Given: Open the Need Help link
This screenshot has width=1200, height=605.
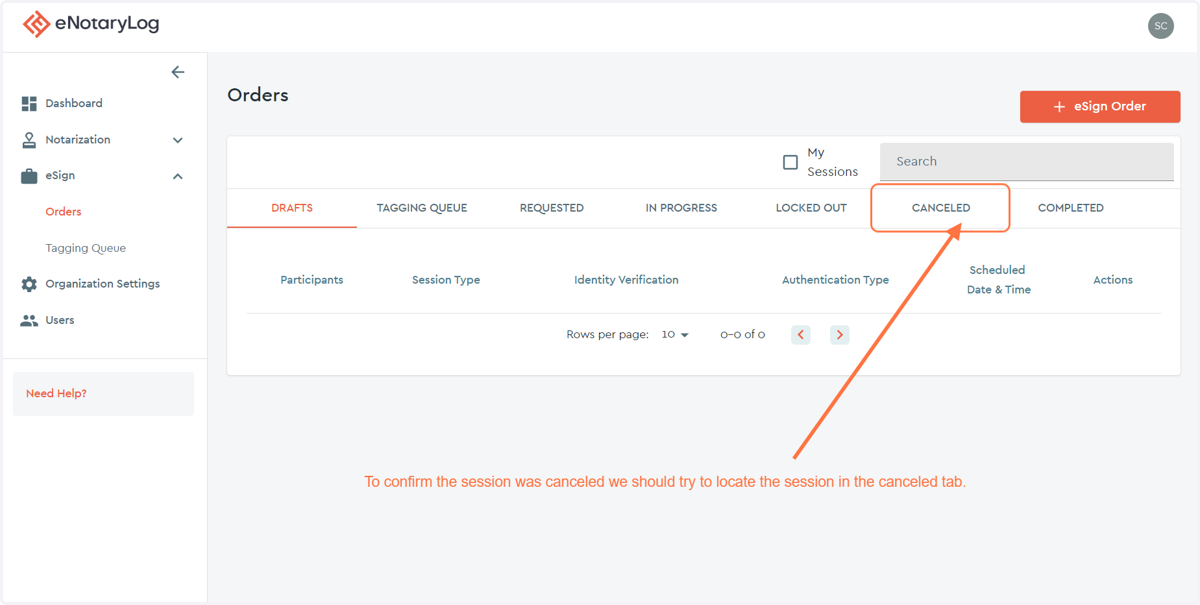Looking at the screenshot, I should click(56, 394).
